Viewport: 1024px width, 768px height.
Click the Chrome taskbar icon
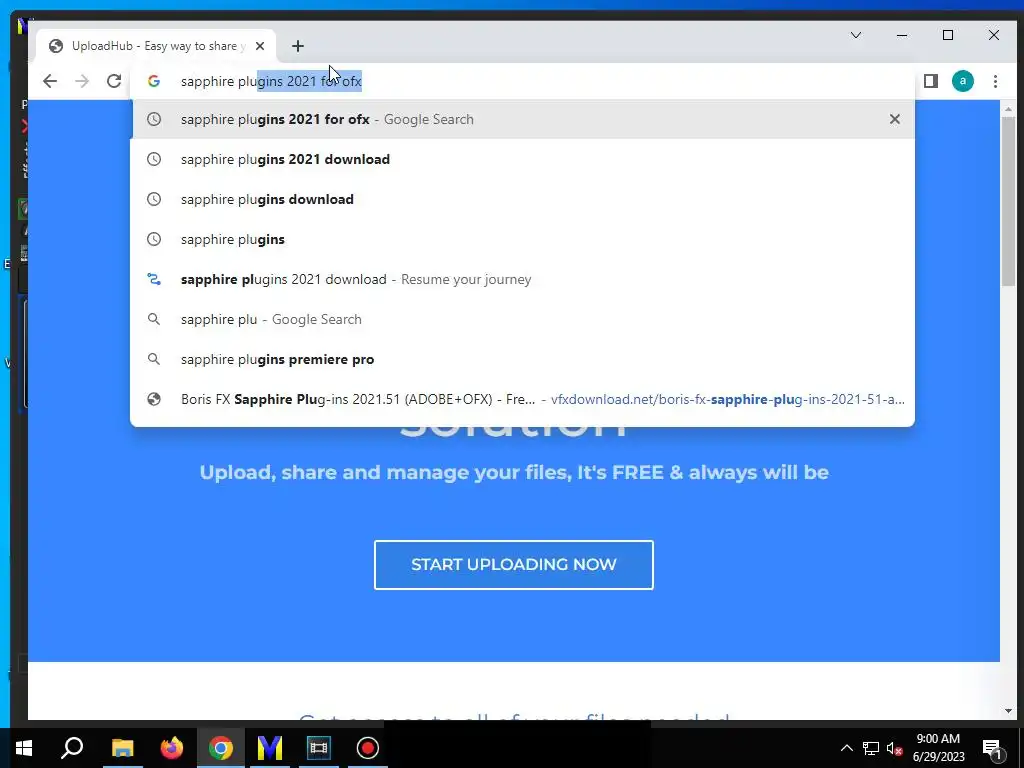click(x=221, y=748)
